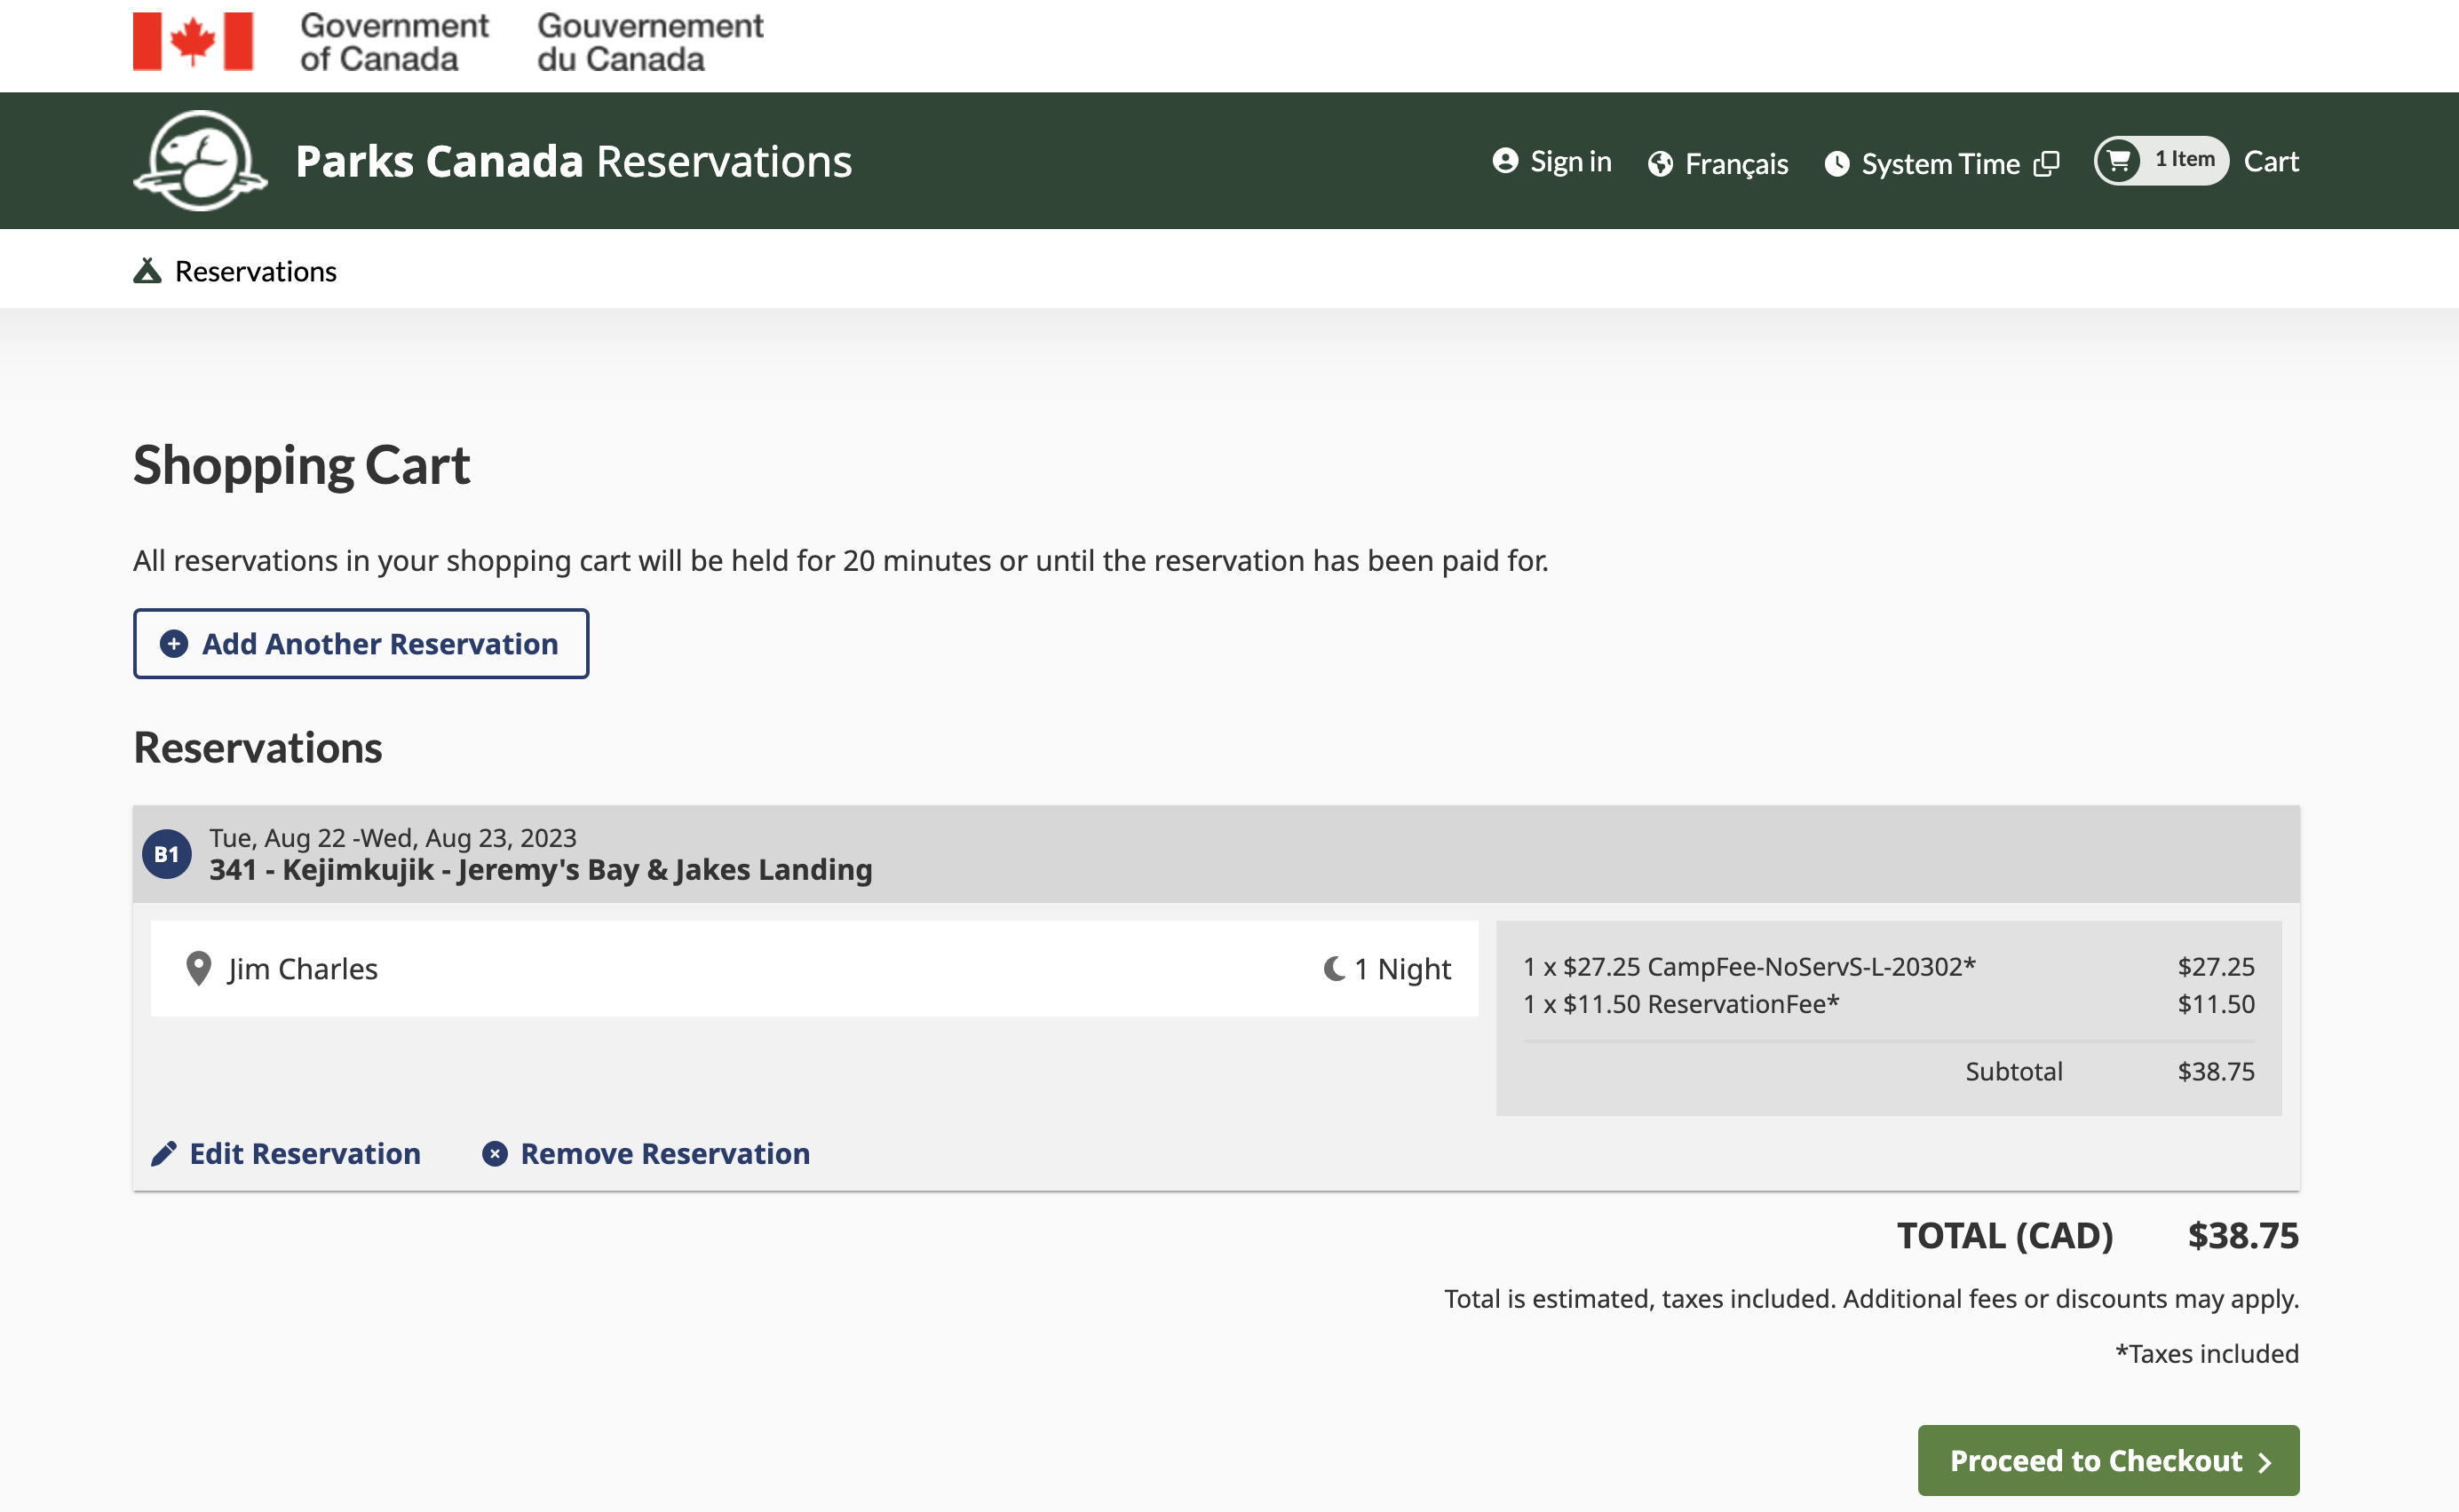Click 341 - Kejimkujik - Jeremy's Bay & Jakes Landing
This screenshot has width=2459, height=1512.
tap(541, 870)
